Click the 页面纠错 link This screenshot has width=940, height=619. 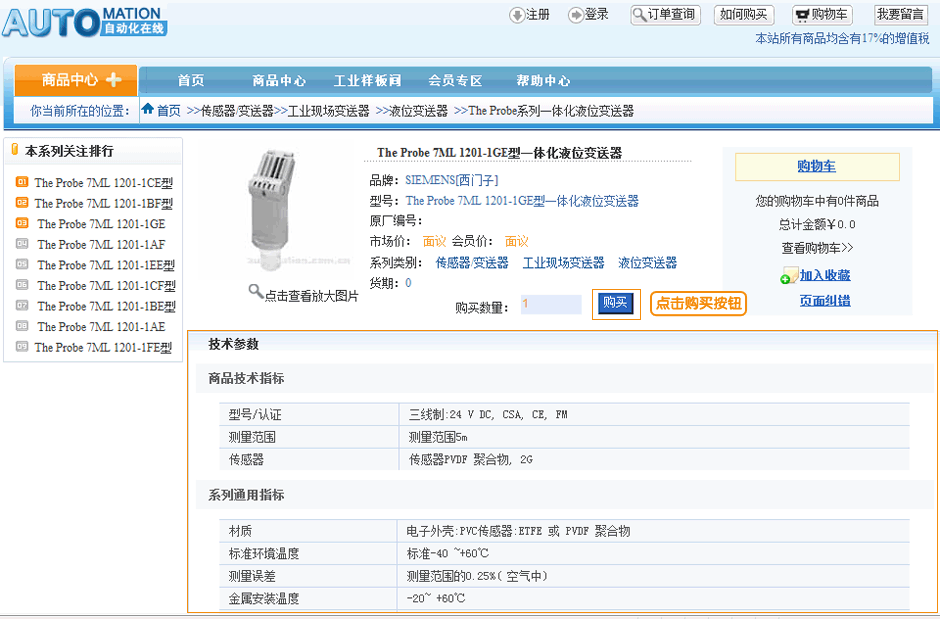click(825, 301)
